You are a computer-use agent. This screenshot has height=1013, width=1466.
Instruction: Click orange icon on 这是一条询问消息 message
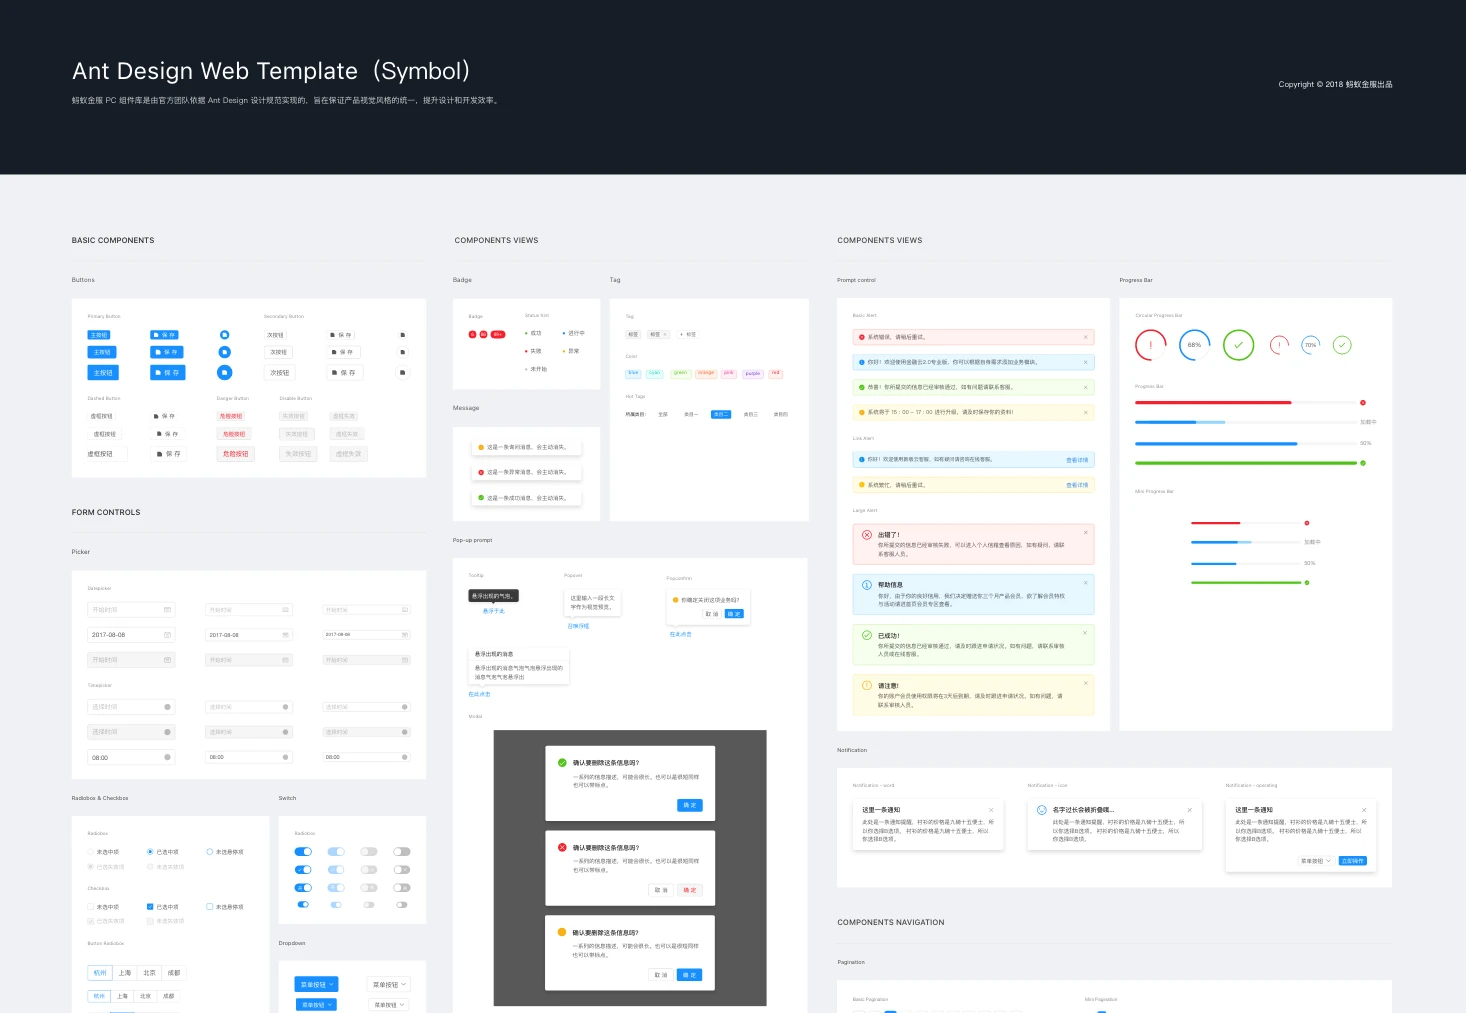(x=481, y=447)
